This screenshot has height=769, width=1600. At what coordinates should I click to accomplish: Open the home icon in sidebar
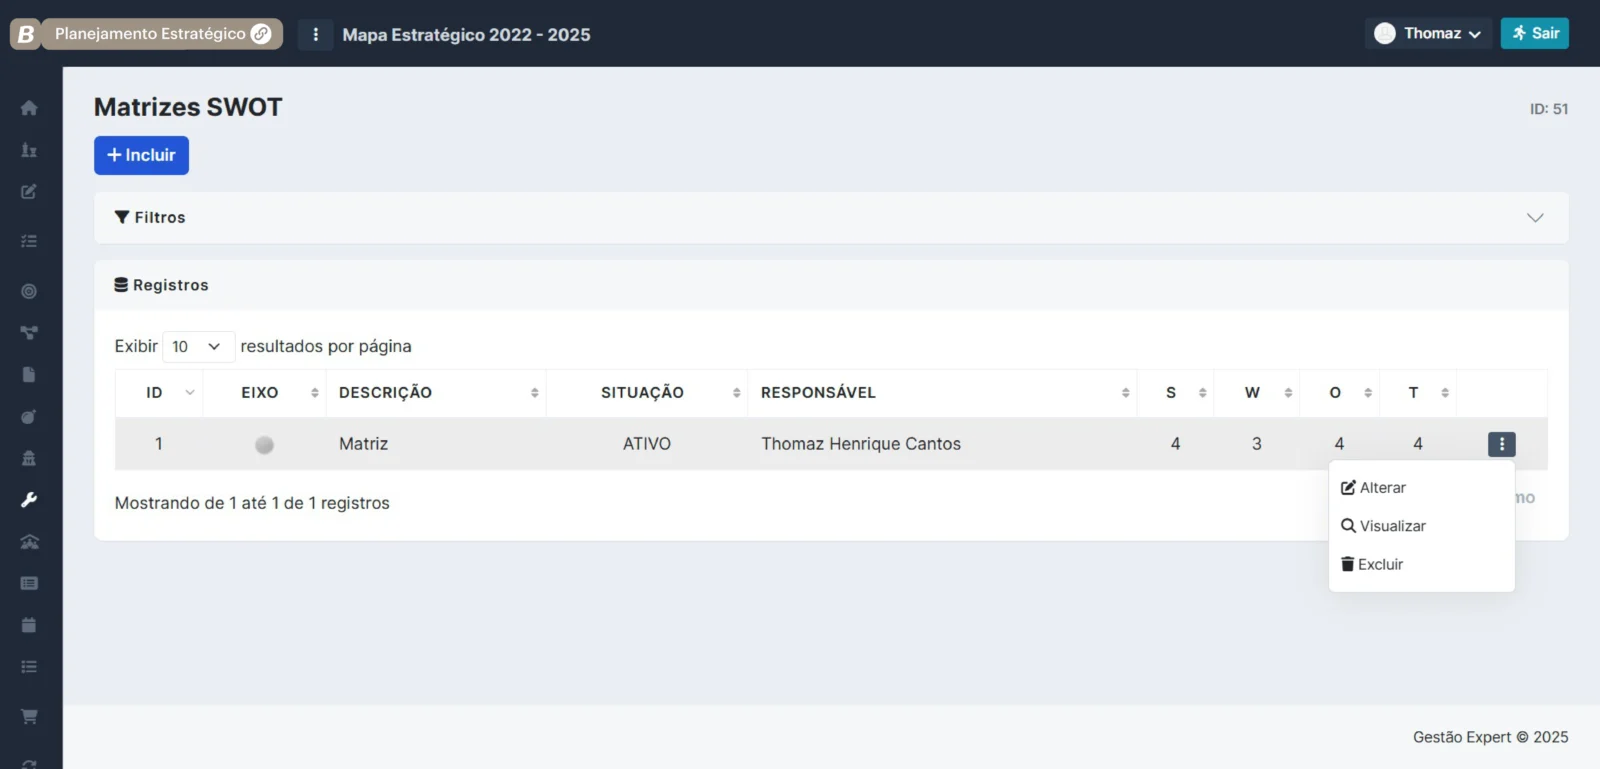(29, 108)
